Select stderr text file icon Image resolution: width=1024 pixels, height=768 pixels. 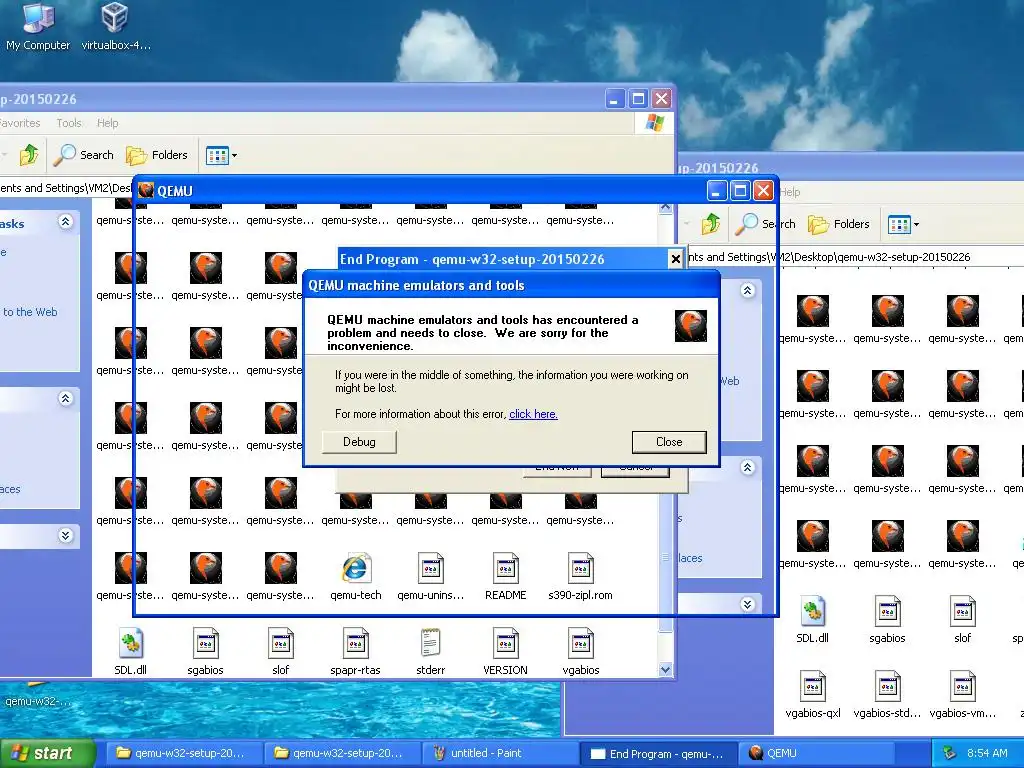430,651
